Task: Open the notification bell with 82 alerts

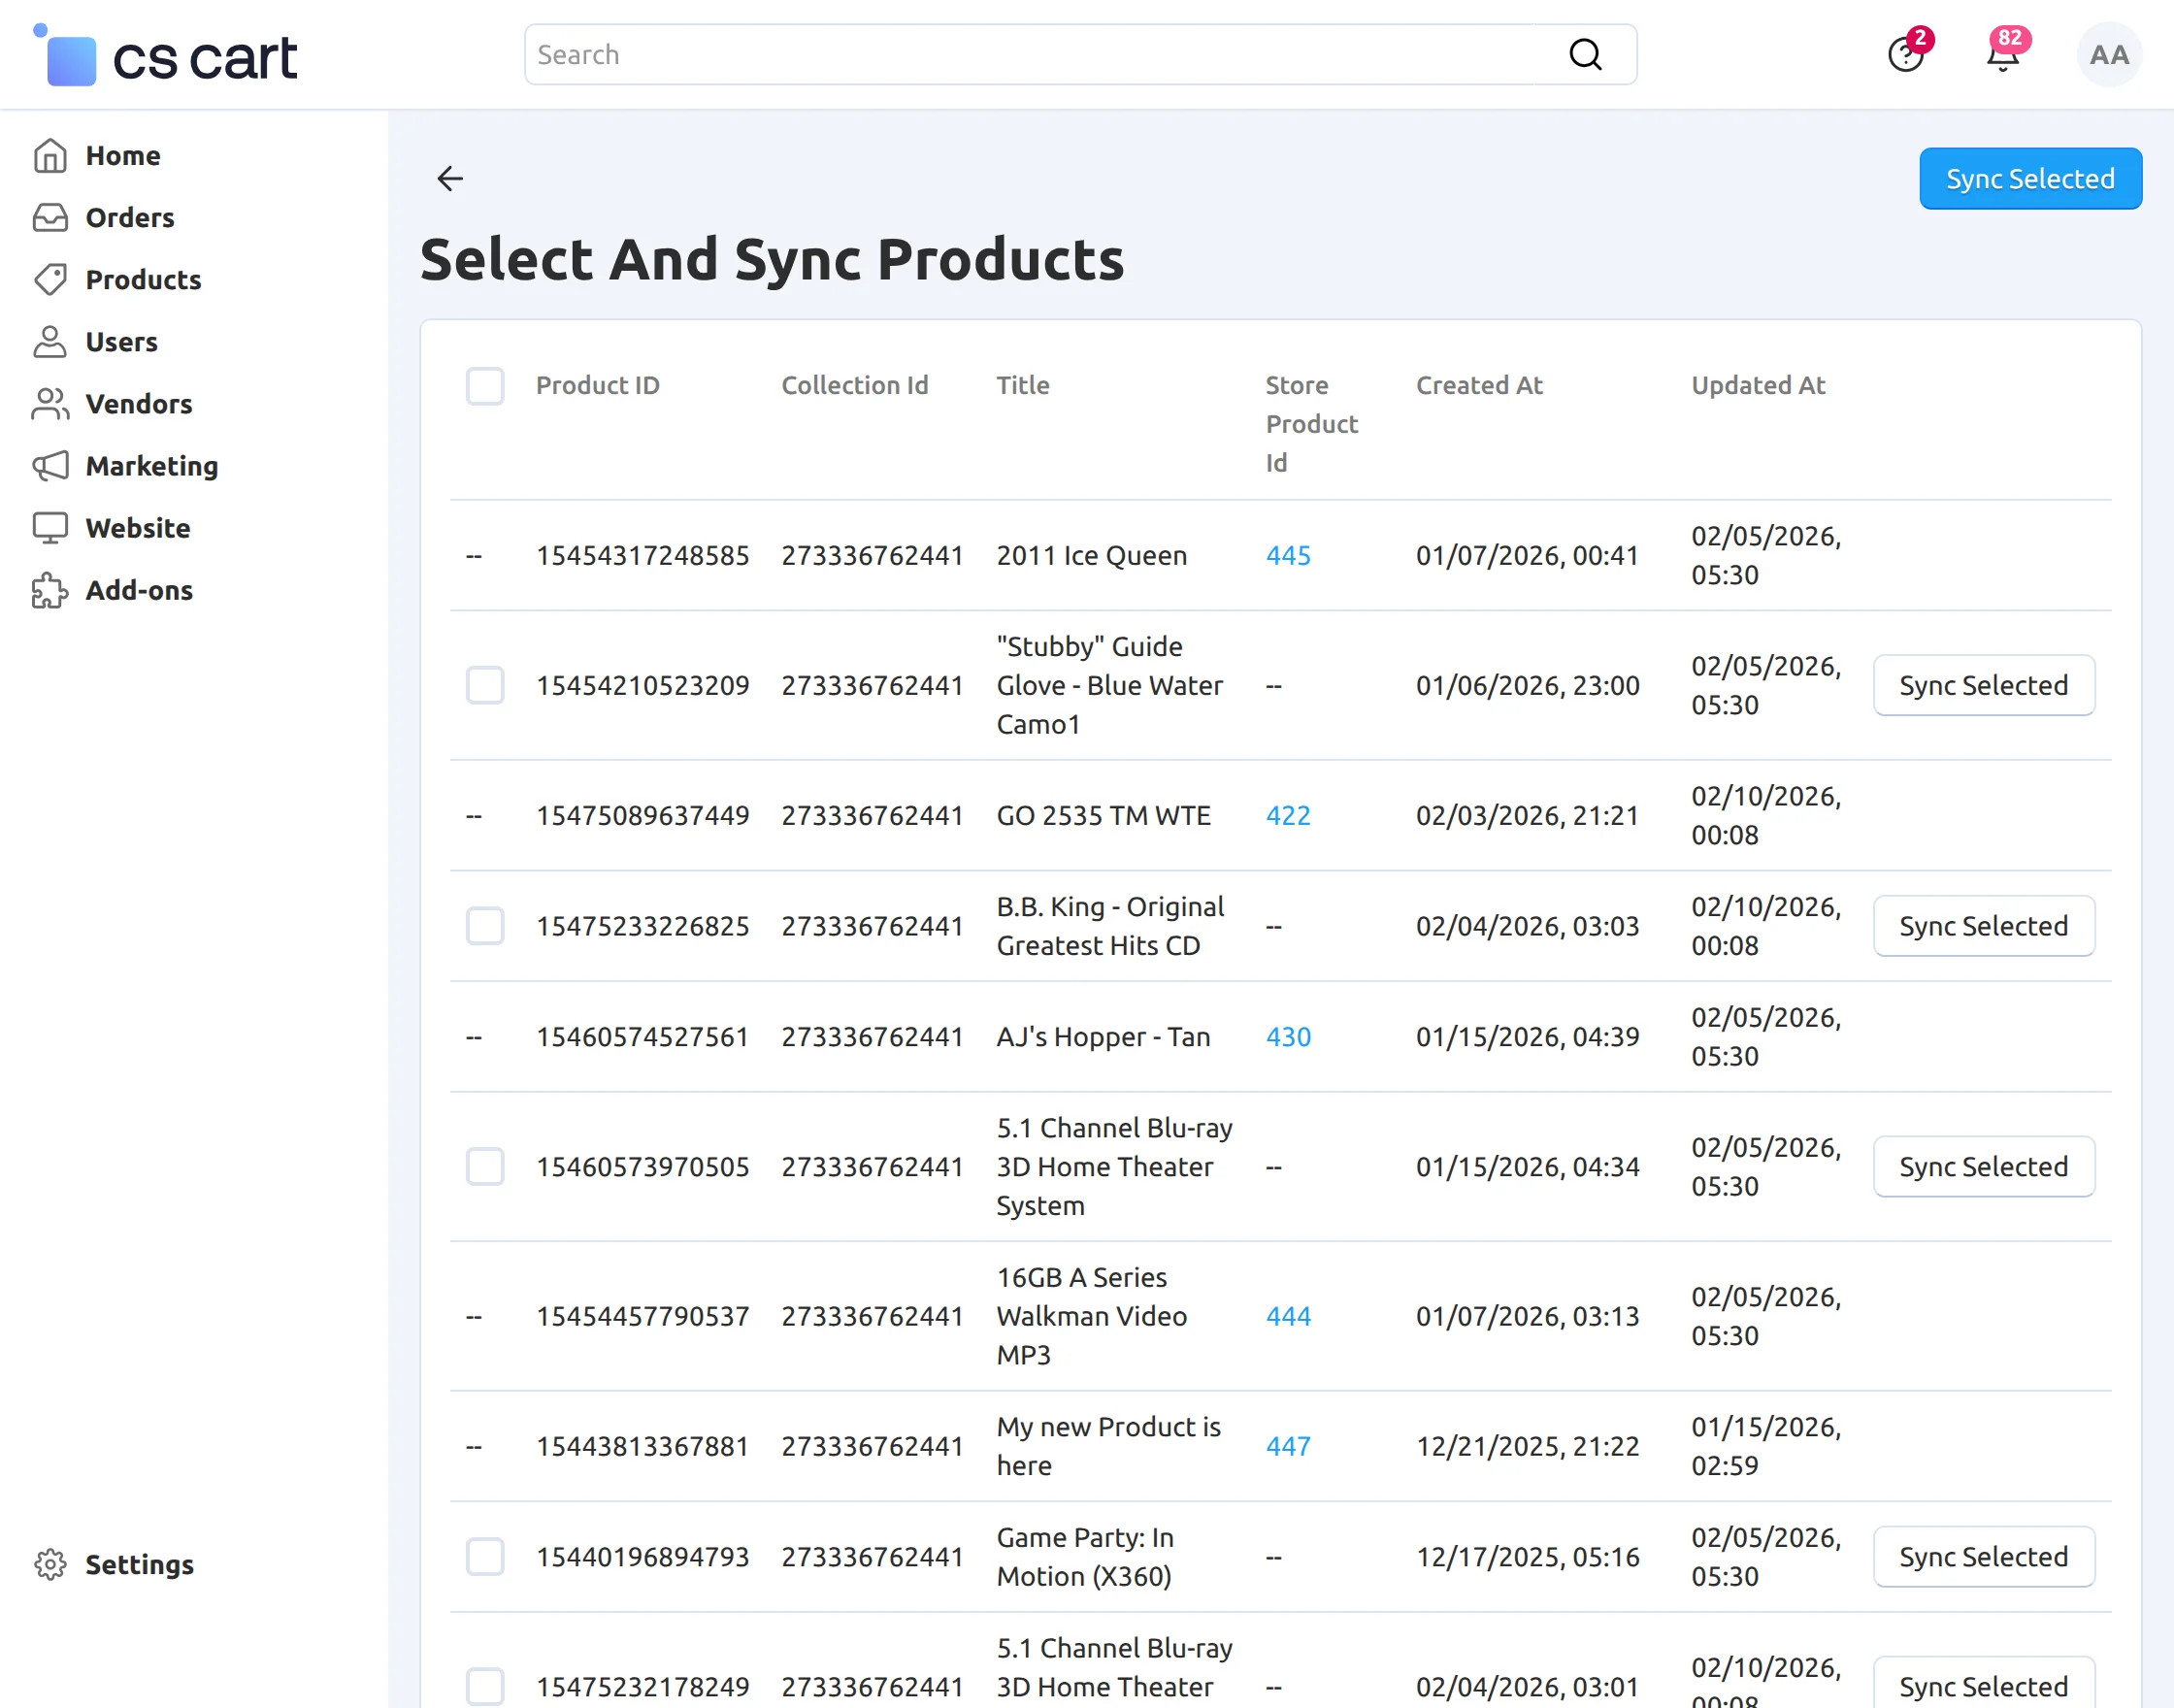Action: click(2003, 55)
